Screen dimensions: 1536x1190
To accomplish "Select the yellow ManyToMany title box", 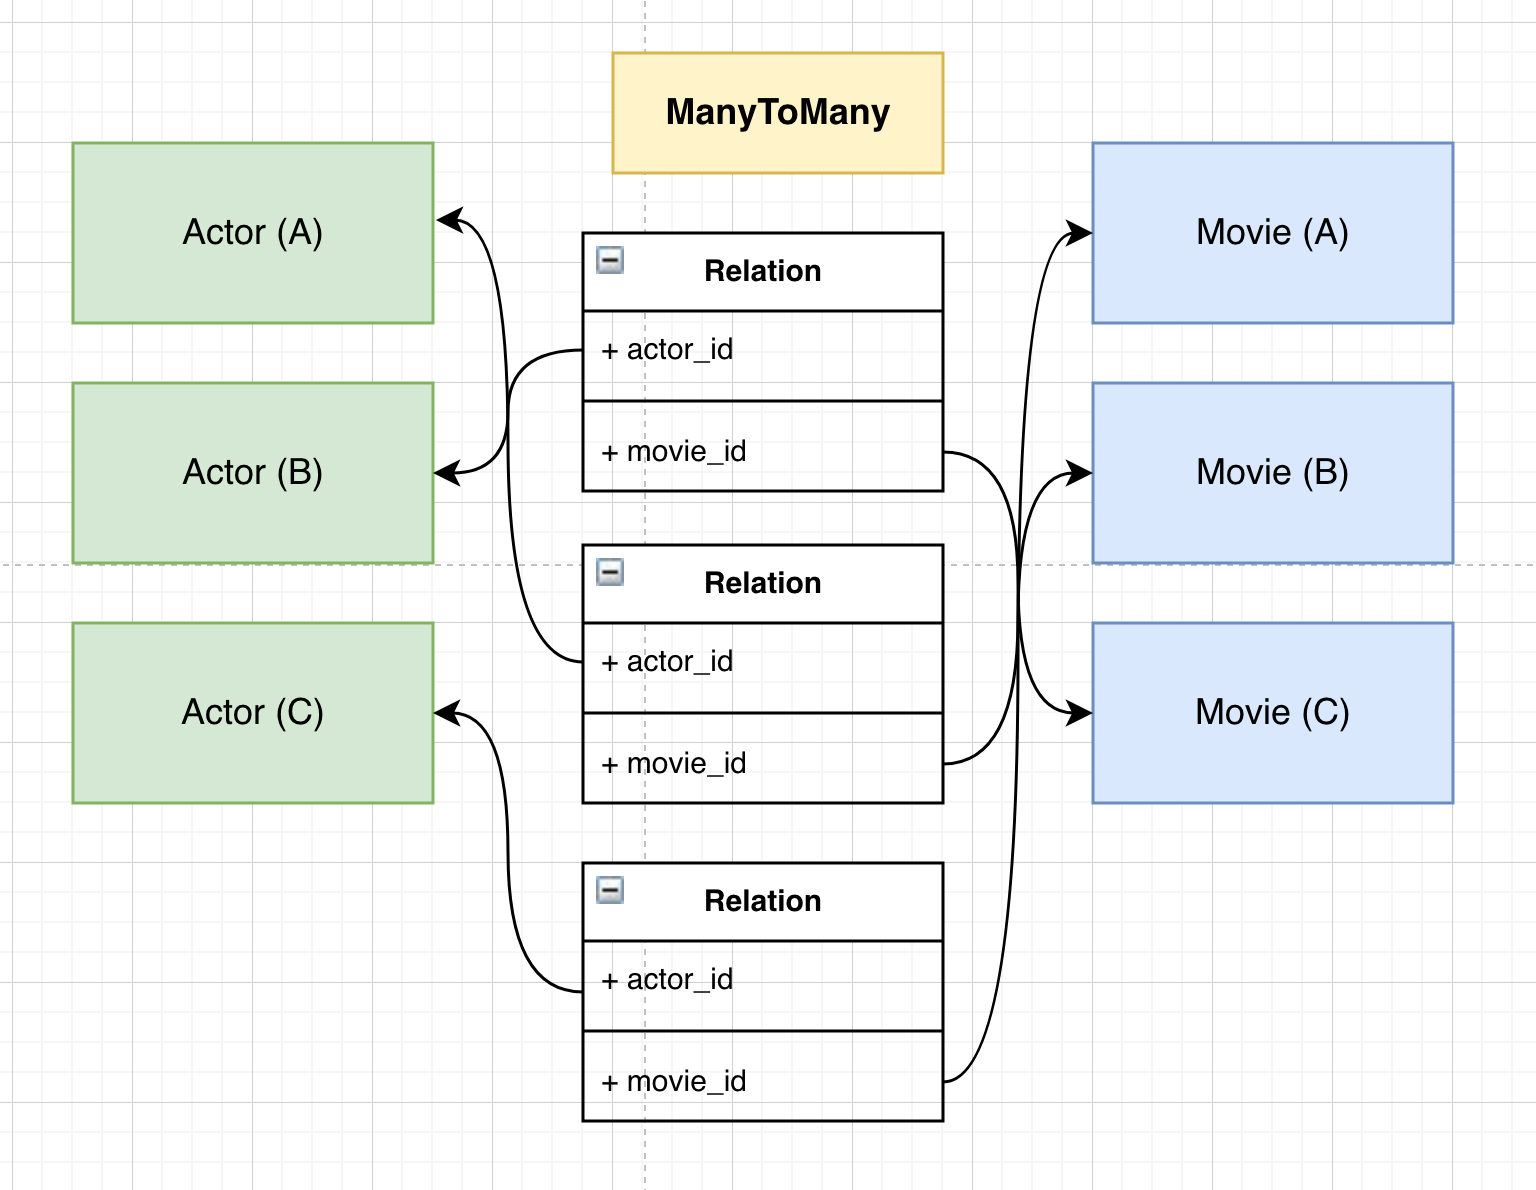I will [777, 113].
